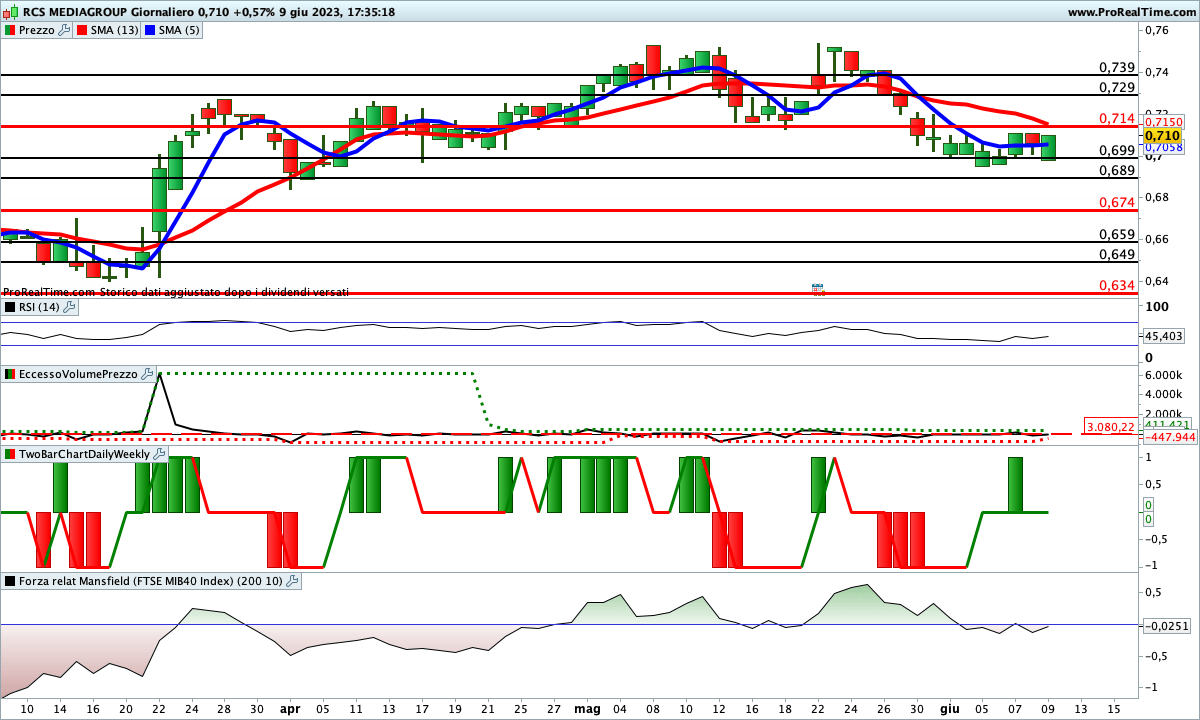1200x720 pixels.
Task: Select the SMA (13) indicator label
Action: point(114,30)
